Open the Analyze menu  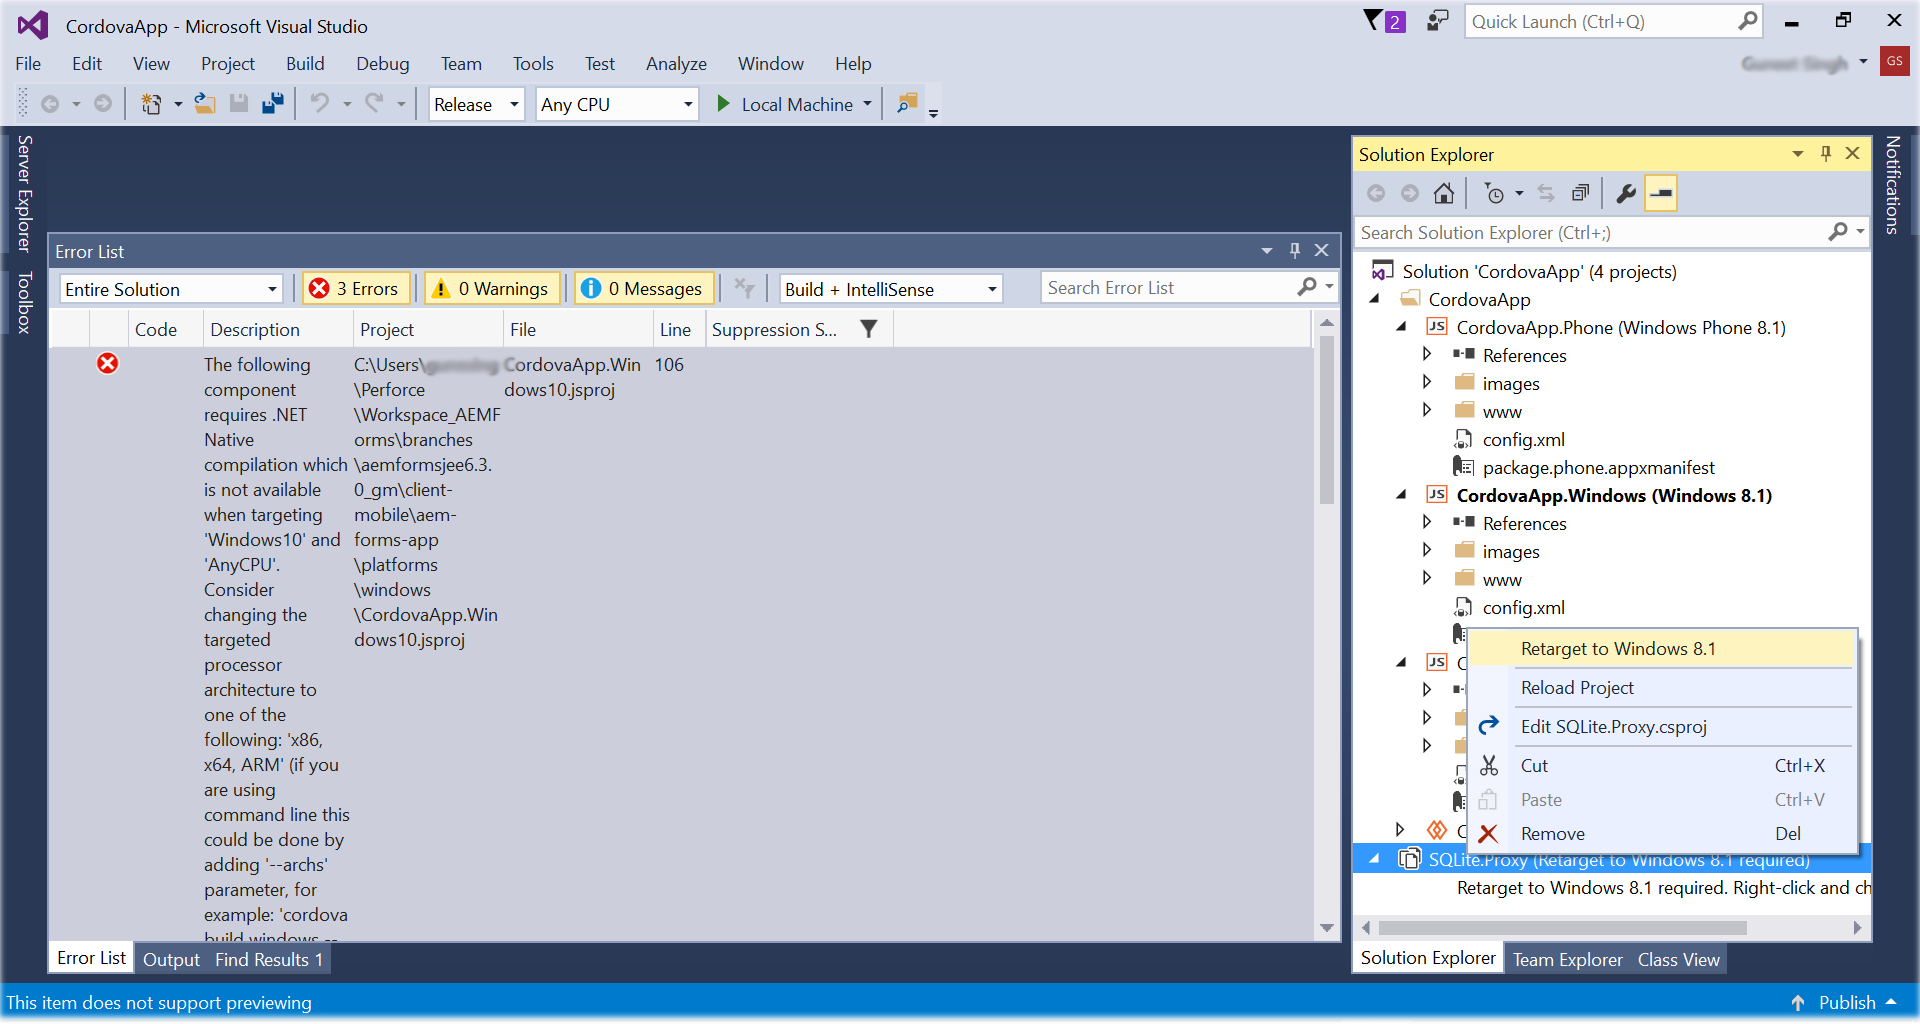click(676, 64)
